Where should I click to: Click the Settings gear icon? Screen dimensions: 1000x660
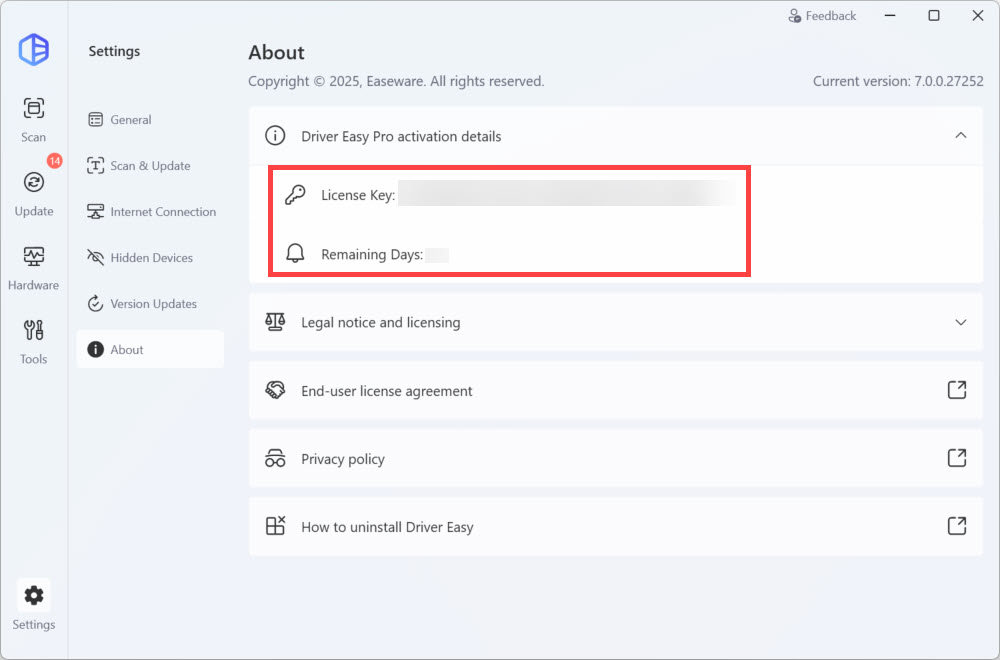click(x=34, y=595)
